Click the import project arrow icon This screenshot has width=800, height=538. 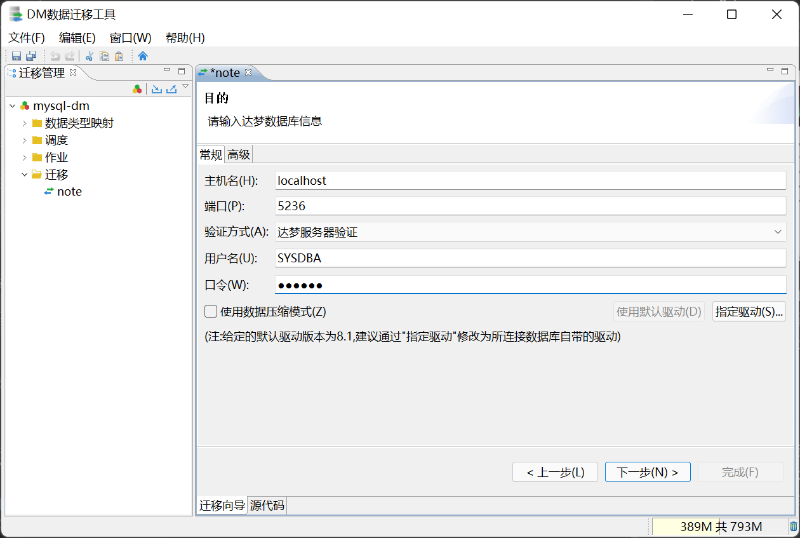157,89
